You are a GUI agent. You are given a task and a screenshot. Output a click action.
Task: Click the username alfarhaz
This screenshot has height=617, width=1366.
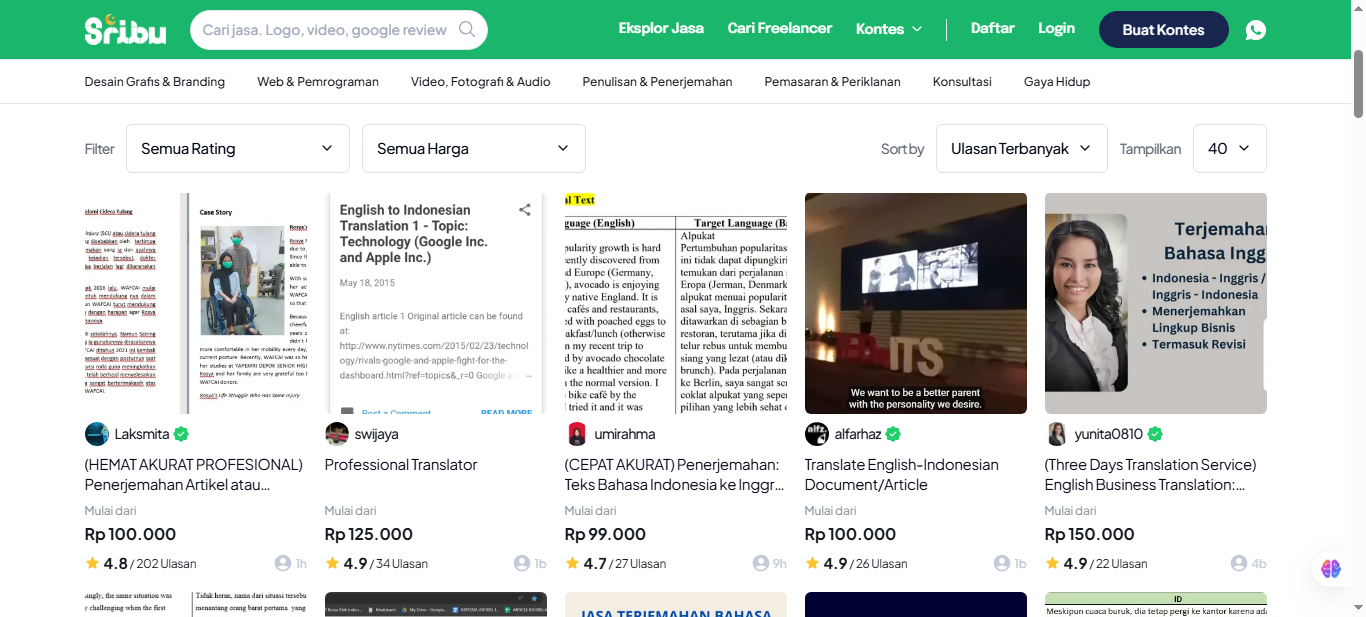click(858, 434)
